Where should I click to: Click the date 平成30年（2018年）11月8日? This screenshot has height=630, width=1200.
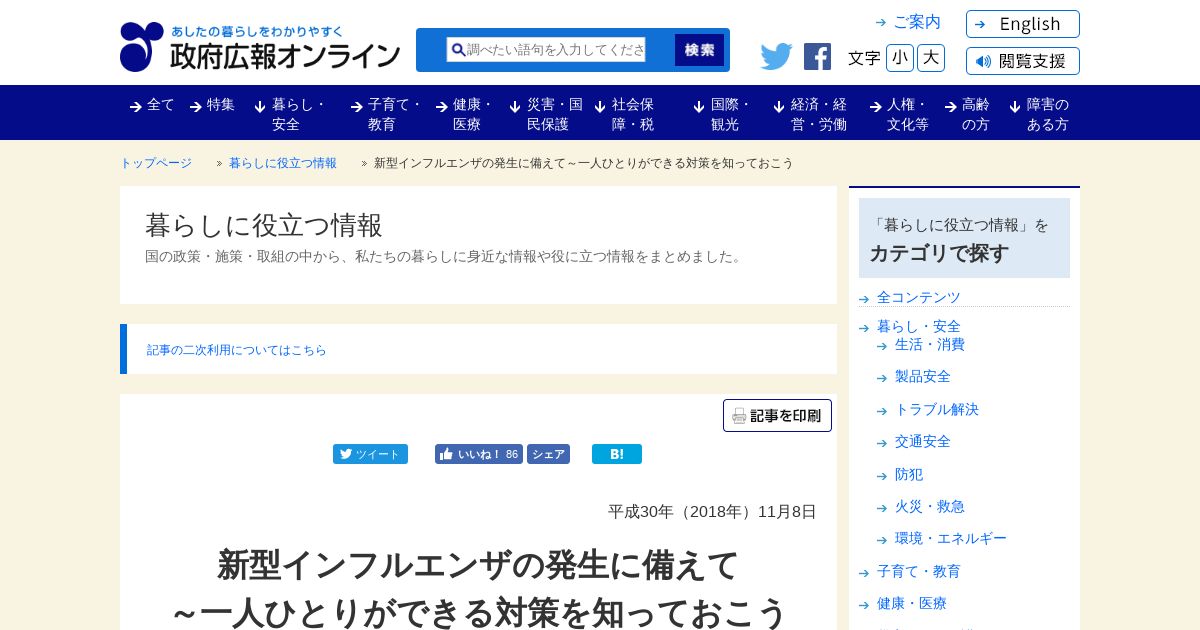point(712,511)
